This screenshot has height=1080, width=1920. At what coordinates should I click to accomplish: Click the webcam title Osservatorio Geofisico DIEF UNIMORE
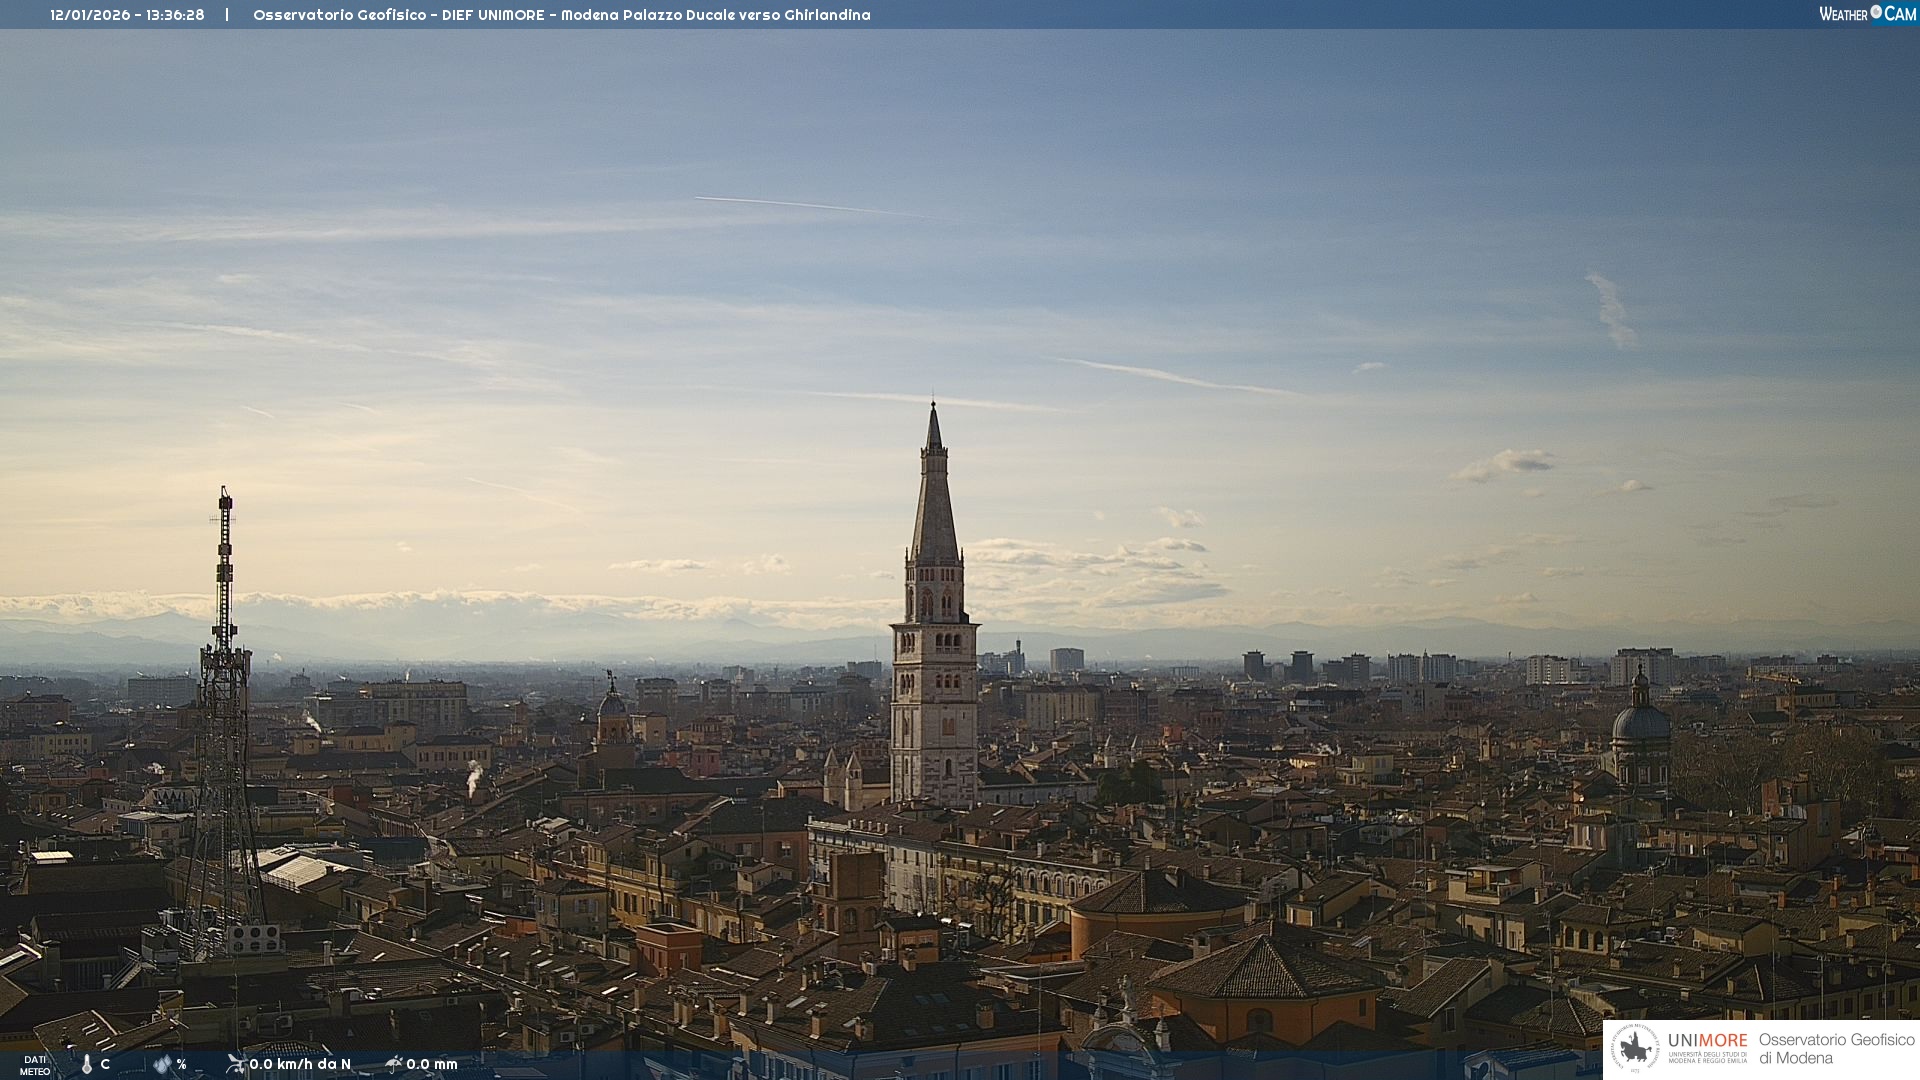[x=561, y=15]
